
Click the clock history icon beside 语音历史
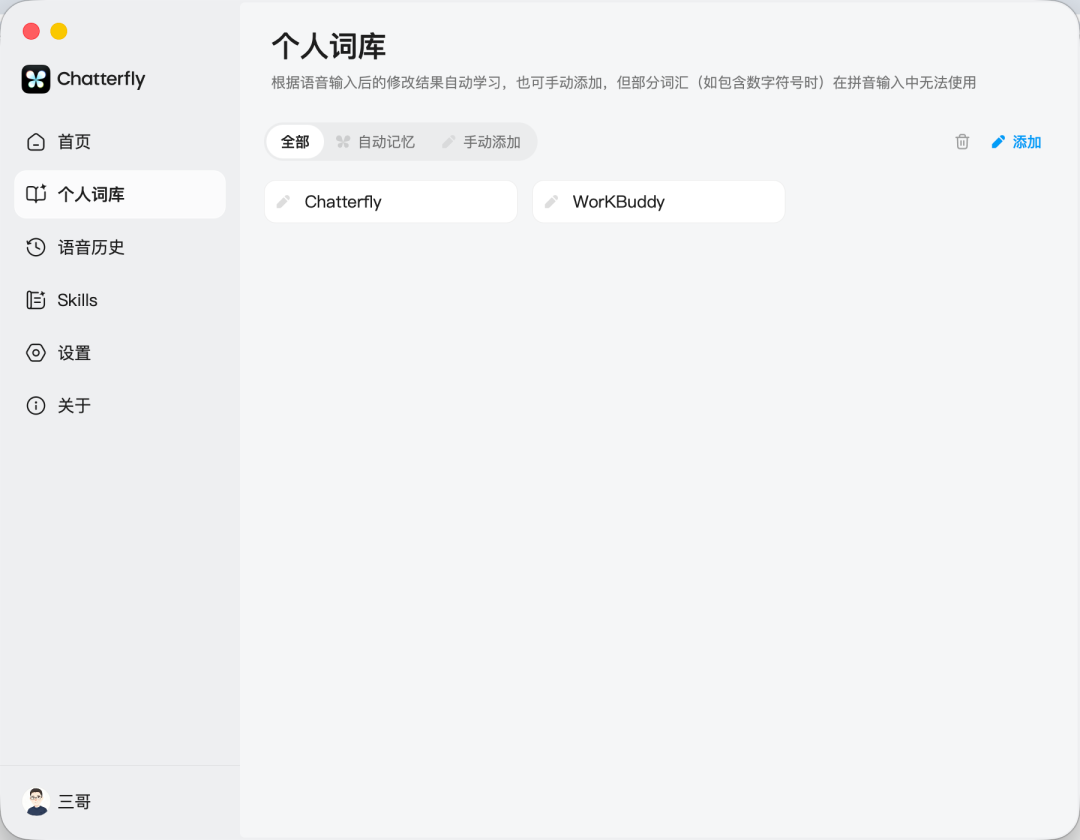click(36, 247)
